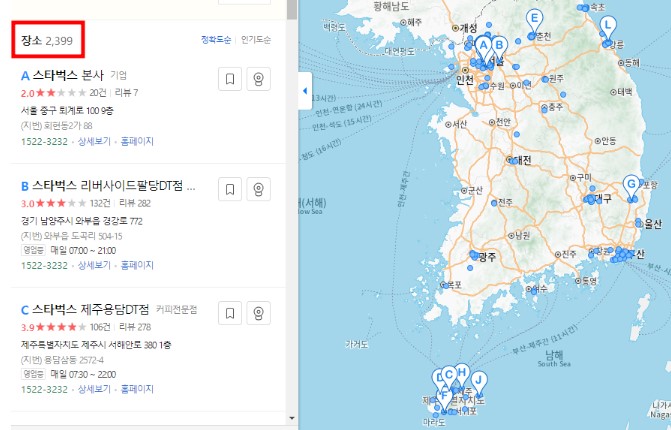Click the 영업중 badge with hours 07:30 ~ 22:00

(33, 374)
